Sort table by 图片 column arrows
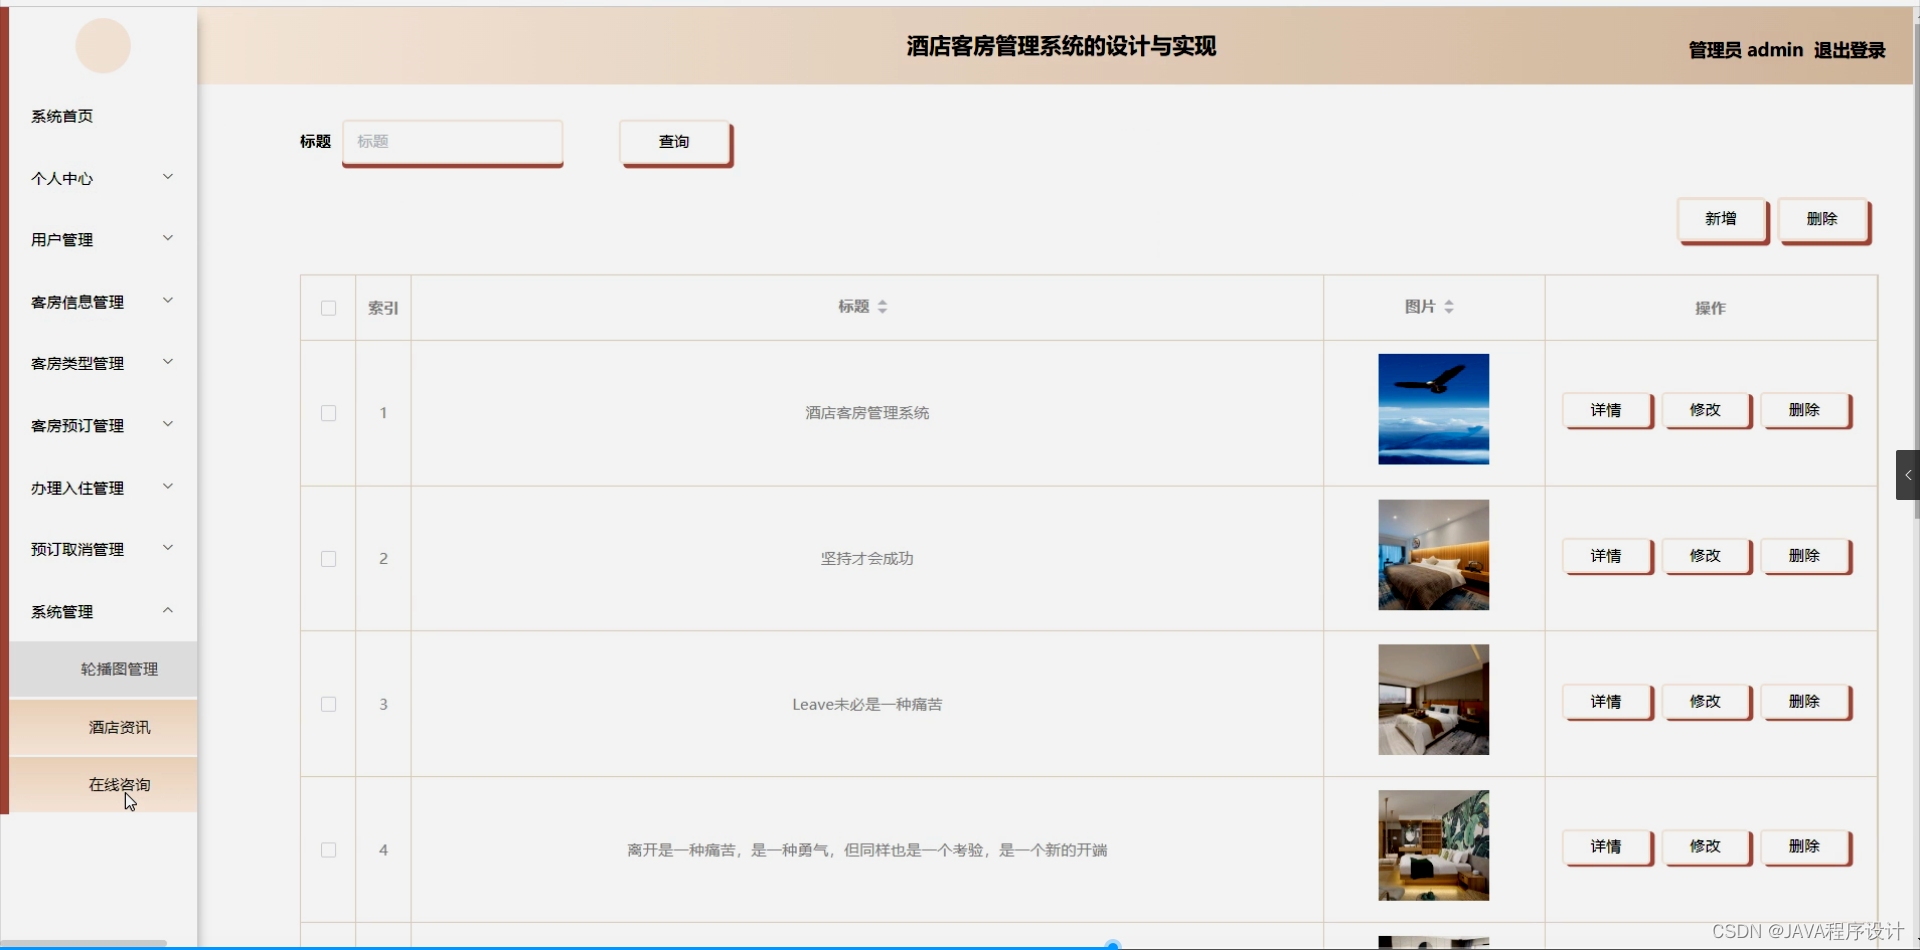 click(x=1449, y=307)
